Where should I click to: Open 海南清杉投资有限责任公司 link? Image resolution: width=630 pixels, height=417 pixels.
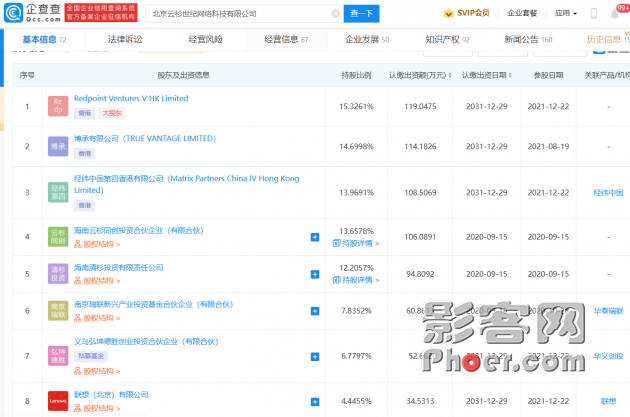point(119,268)
